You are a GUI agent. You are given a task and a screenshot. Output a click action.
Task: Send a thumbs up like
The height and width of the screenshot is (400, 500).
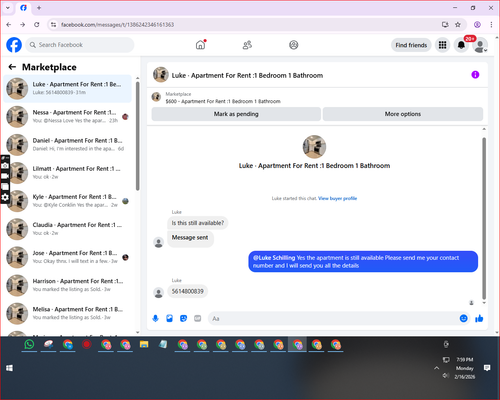click(479, 318)
